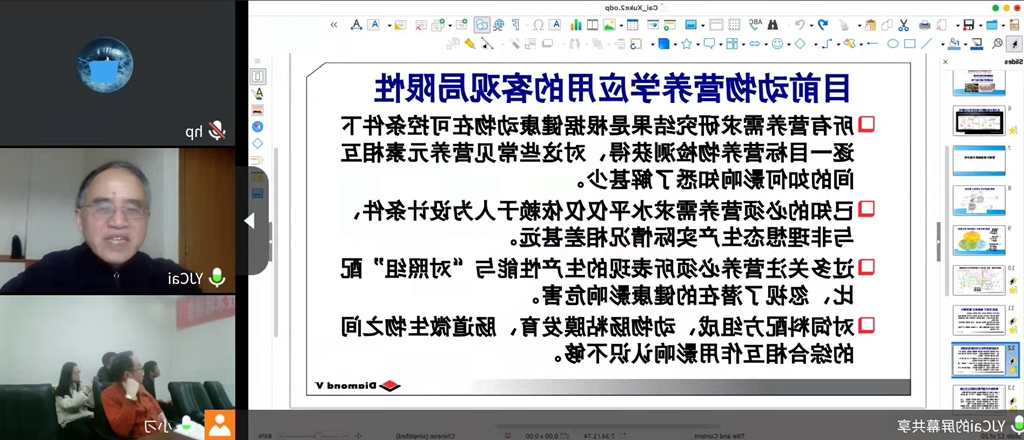Click the Fill Color paint bucket swatch
1024x440 pixels.
point(954,44)
